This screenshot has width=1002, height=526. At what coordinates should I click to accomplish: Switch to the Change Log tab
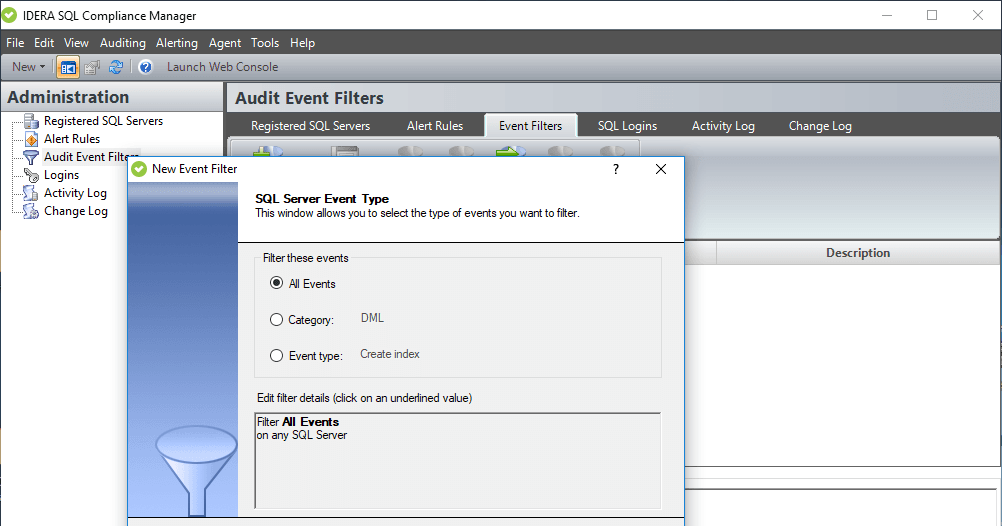point(820,126)
